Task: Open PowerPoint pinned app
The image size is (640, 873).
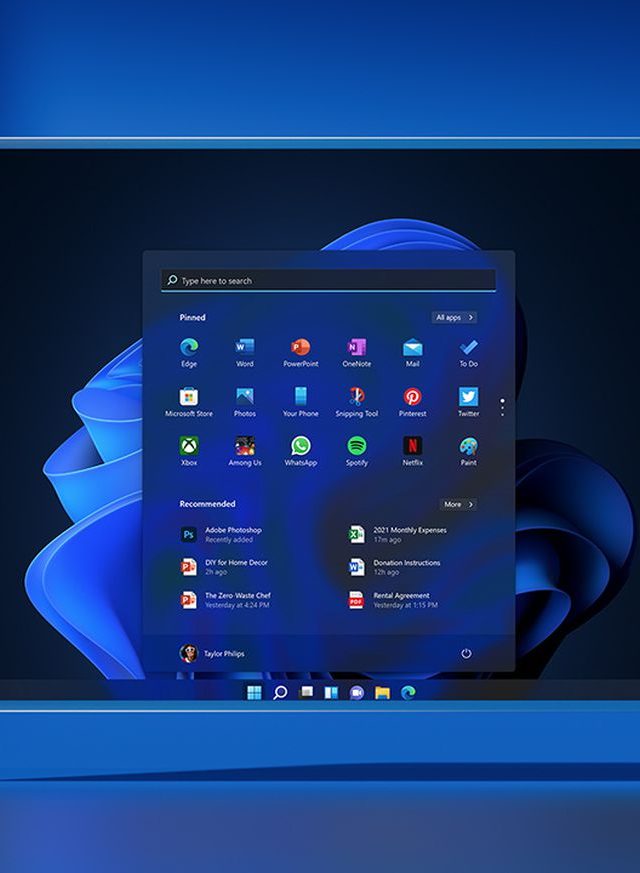Action: tap(300, 348)
